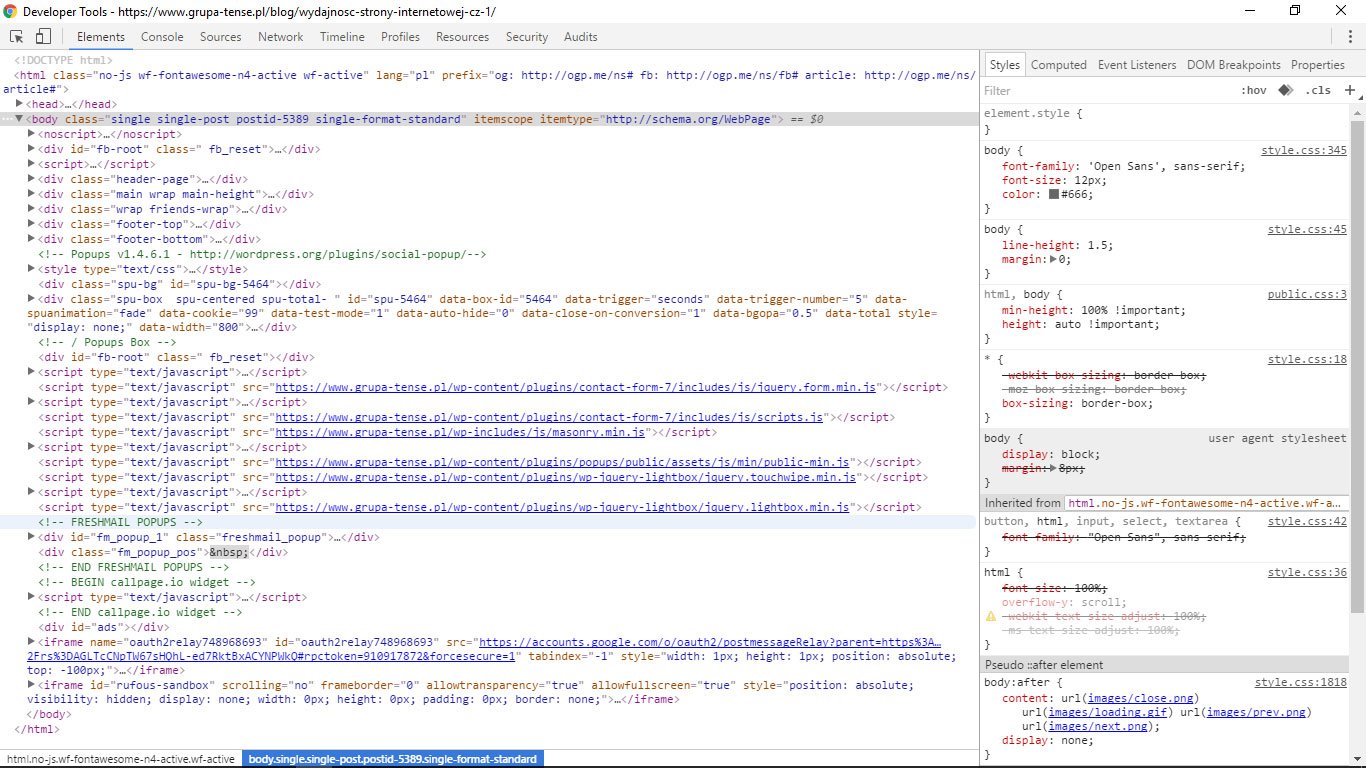Open style.css:345 source link
This screenshot has width=1366, height=768.
point(1304,151)
